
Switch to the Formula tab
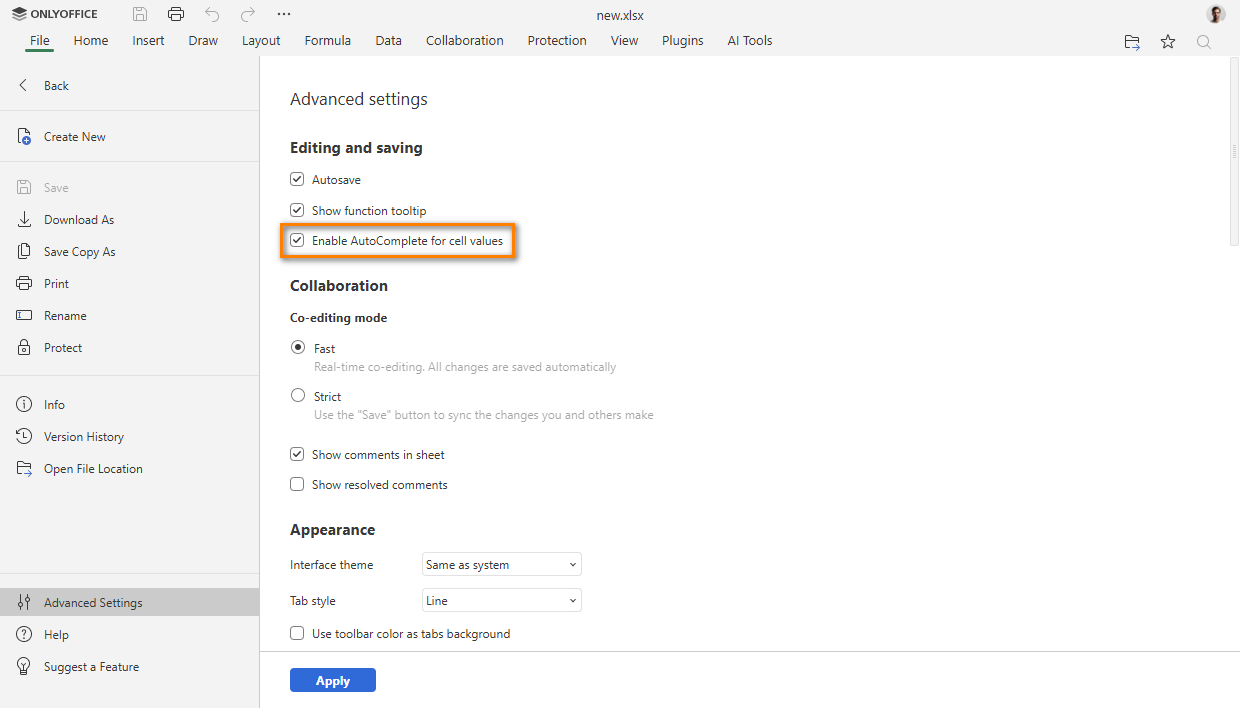pyautogui.click(x=328, y=41)
